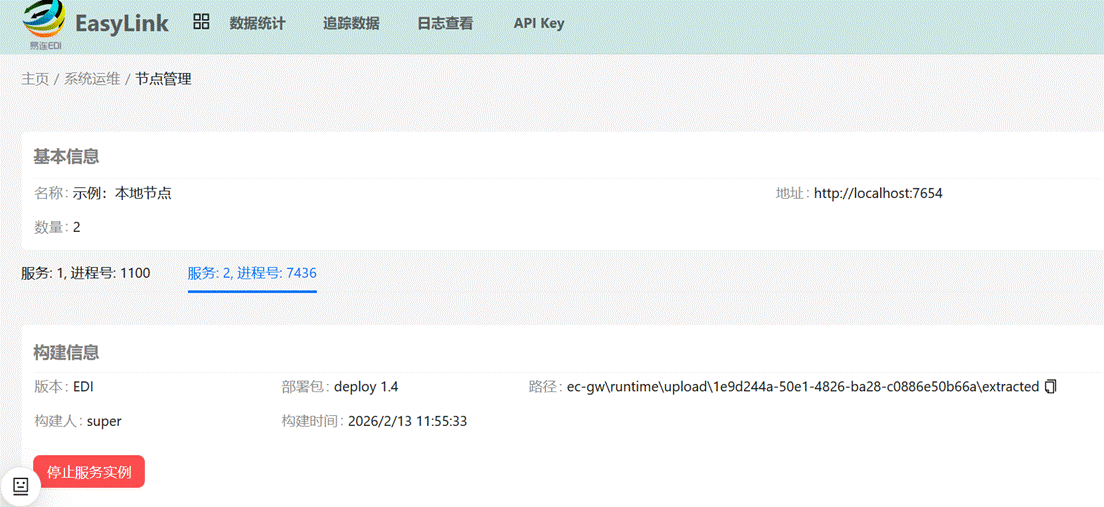Click the 主页 breadcrumb link

tap(35, 79)
